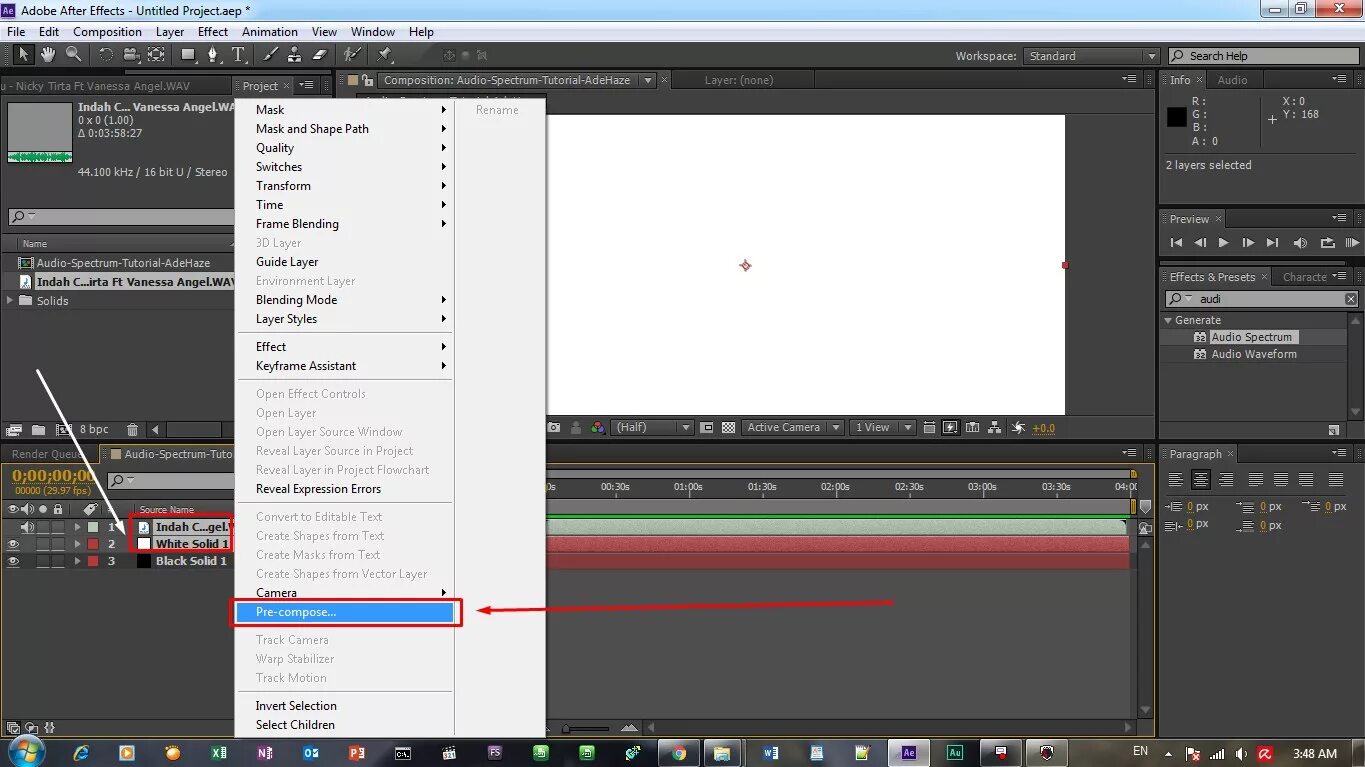The image size is (1365, 767).
Task: Click the green label swatch of layer 1
Action: (x=92, y=527)
